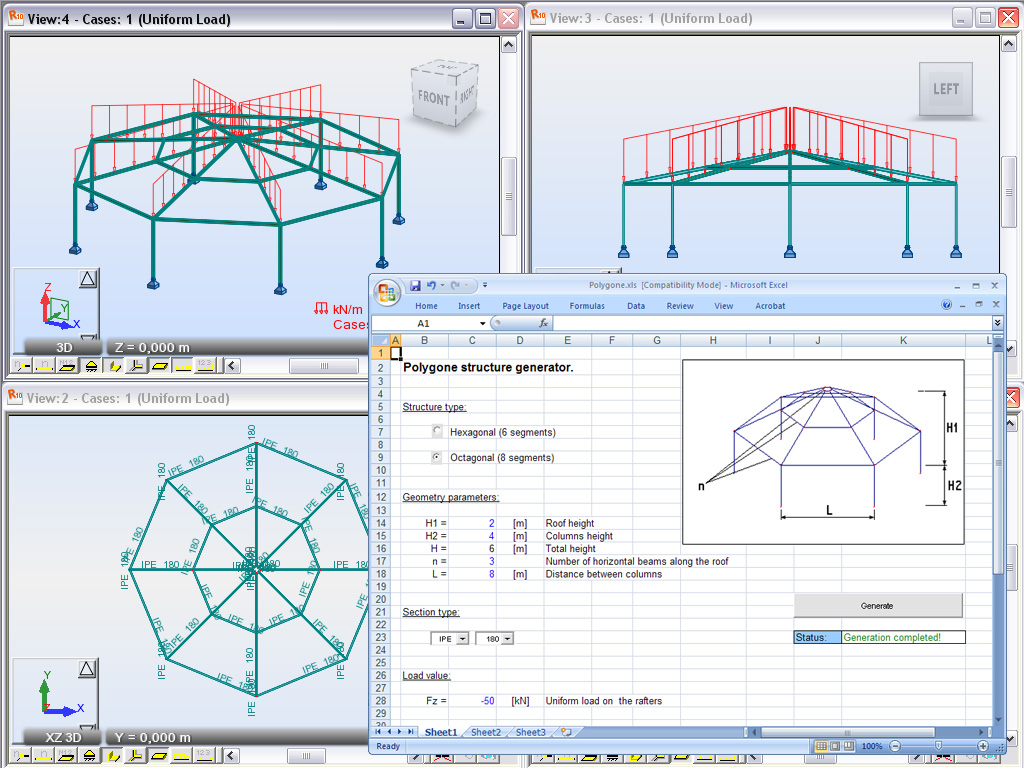
Task: Open the View ribbon tab
Action: click(x=724, y=306)
